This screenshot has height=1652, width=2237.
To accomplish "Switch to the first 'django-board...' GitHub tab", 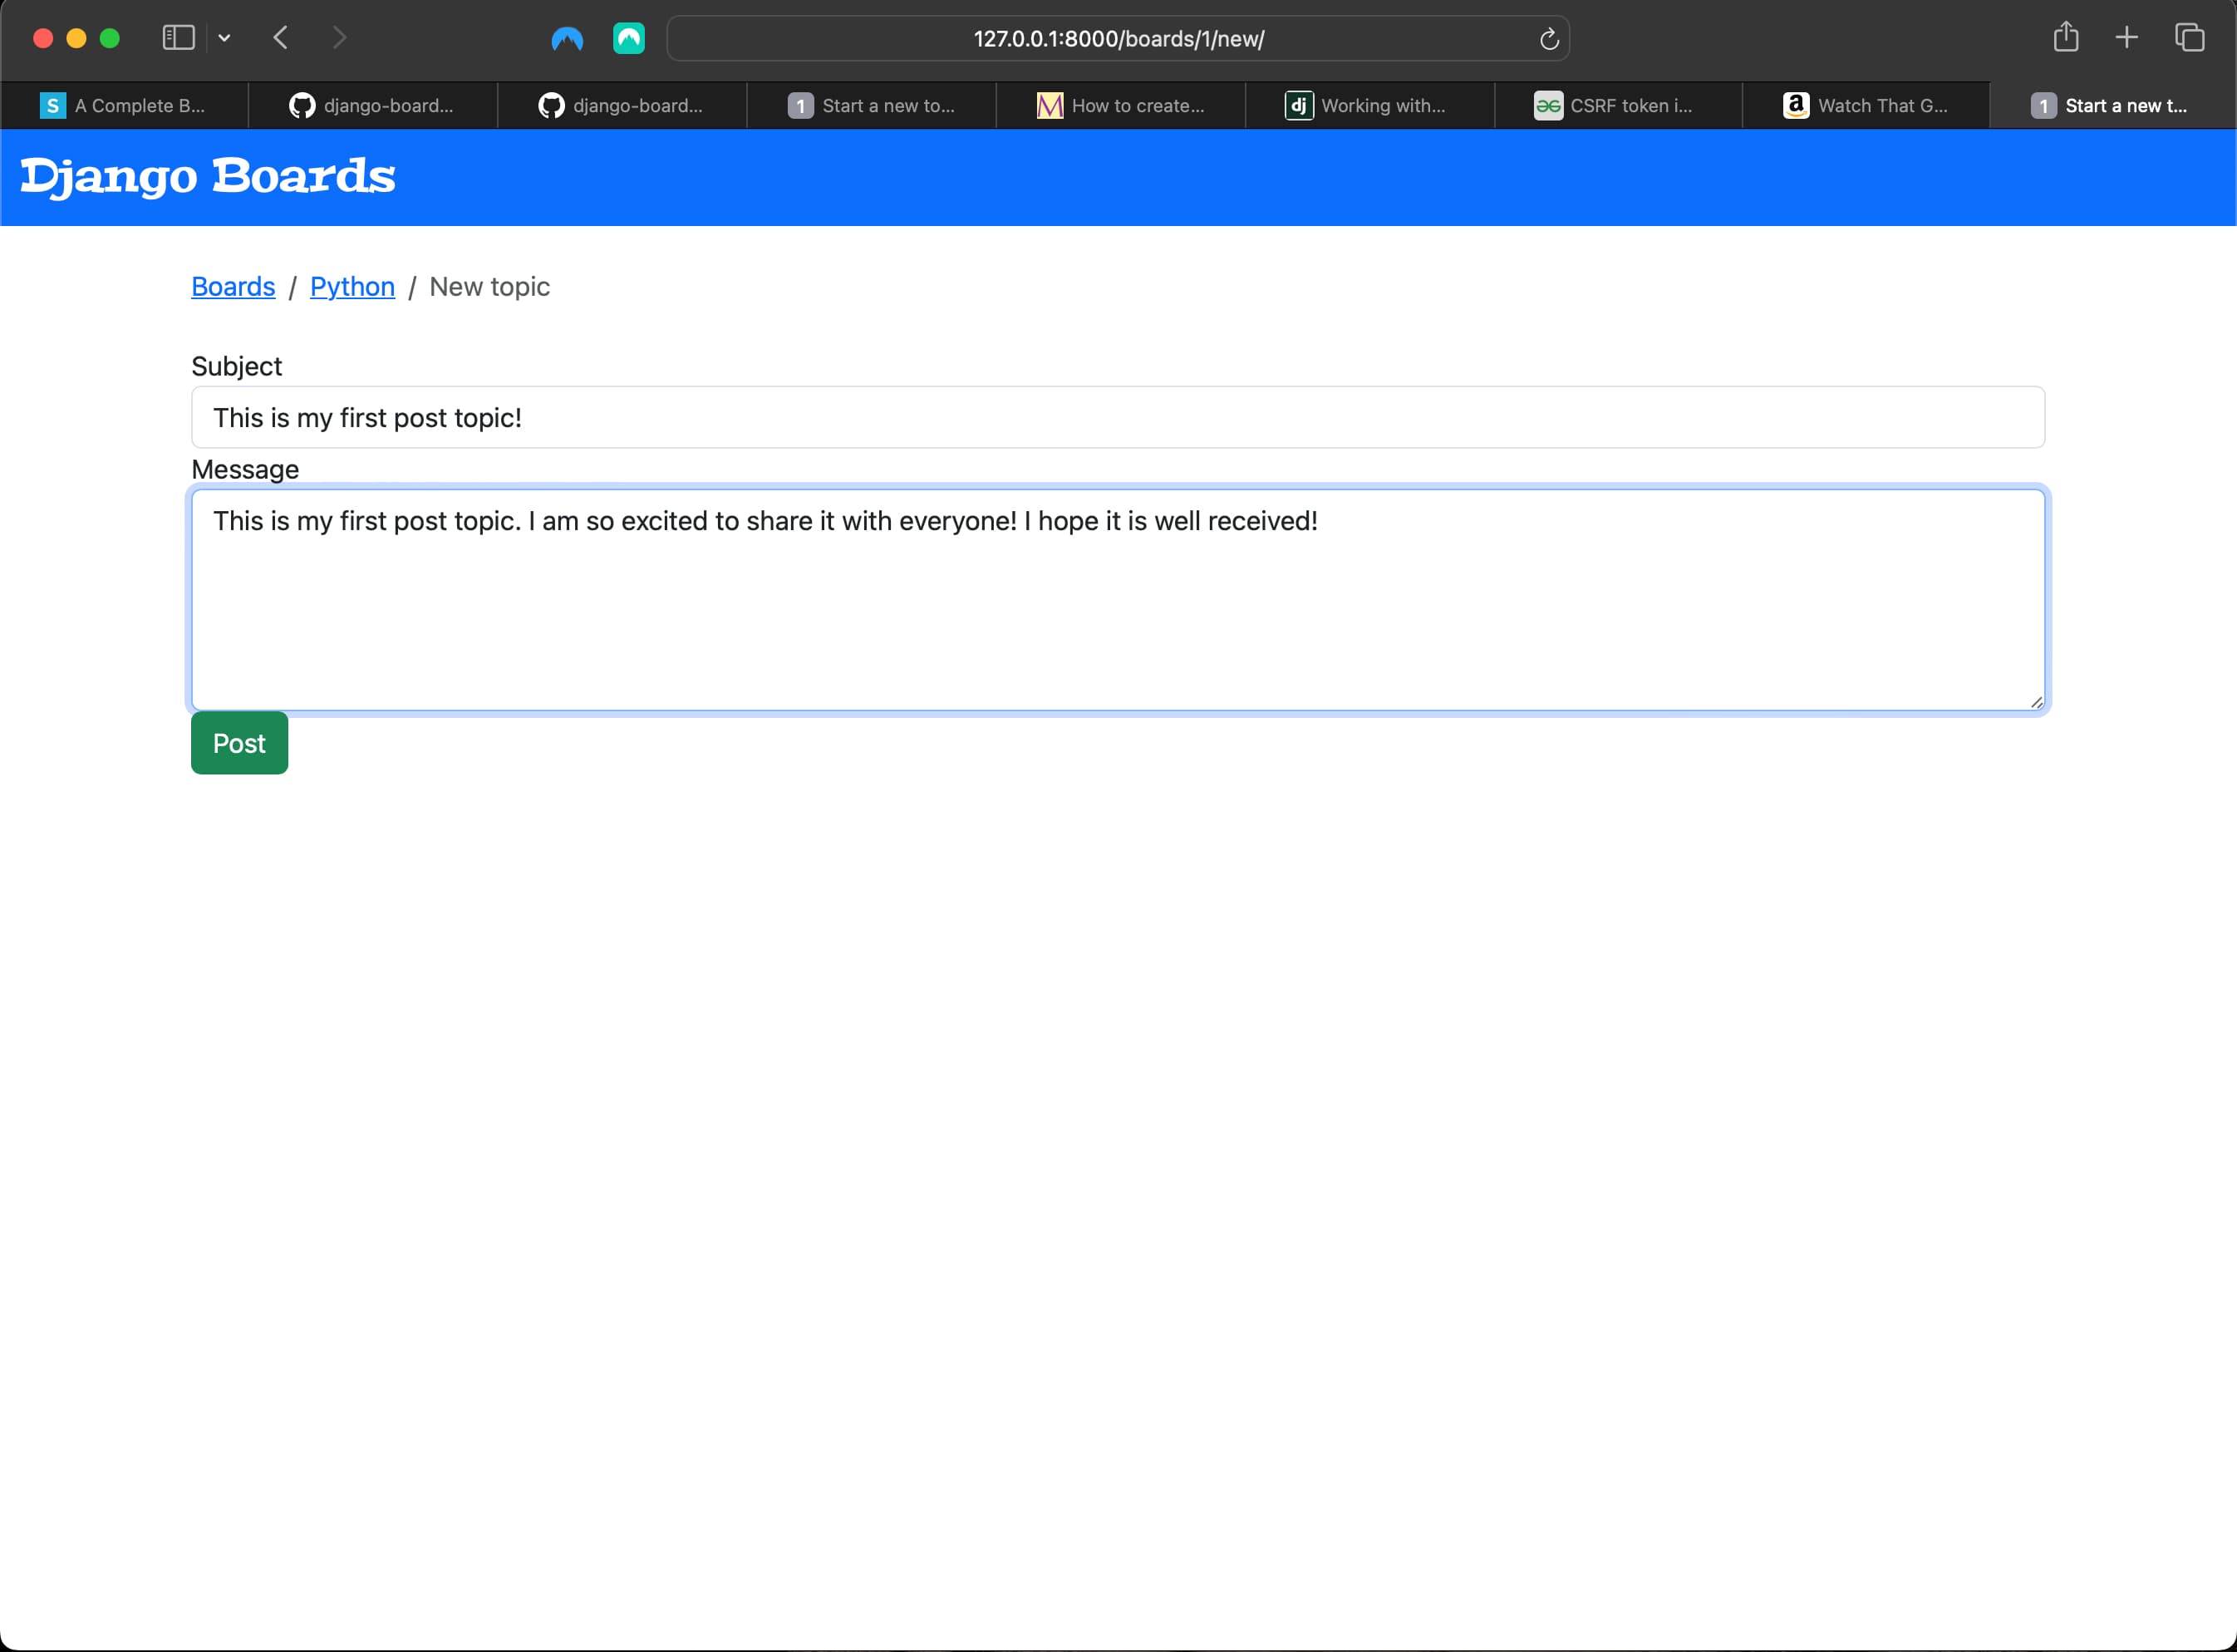I will pyautogui.click(x=373, y=105).
